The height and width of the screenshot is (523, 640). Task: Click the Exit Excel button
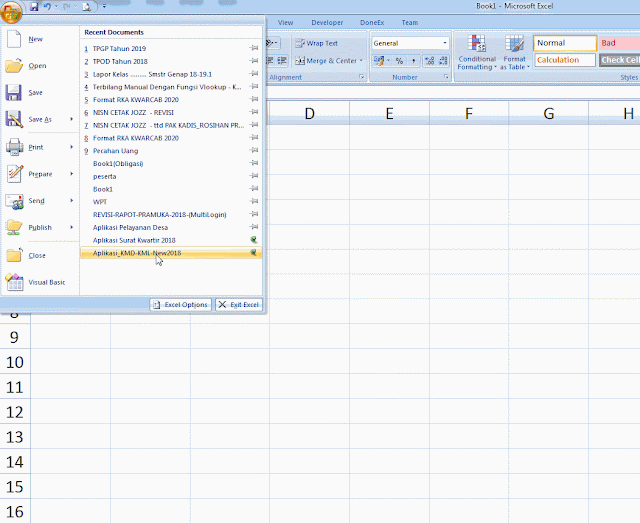click(x=238, y=305)
